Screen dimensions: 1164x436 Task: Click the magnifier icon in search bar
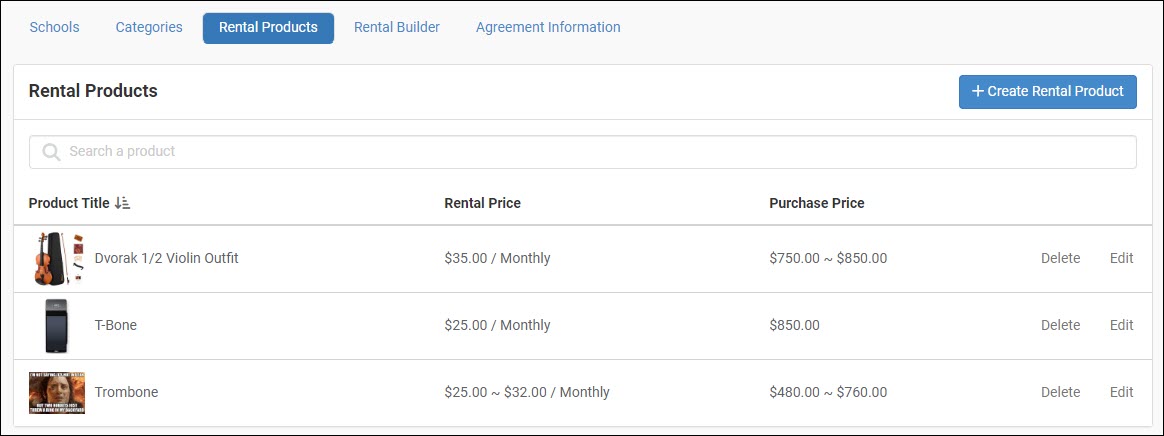point(50,152)
